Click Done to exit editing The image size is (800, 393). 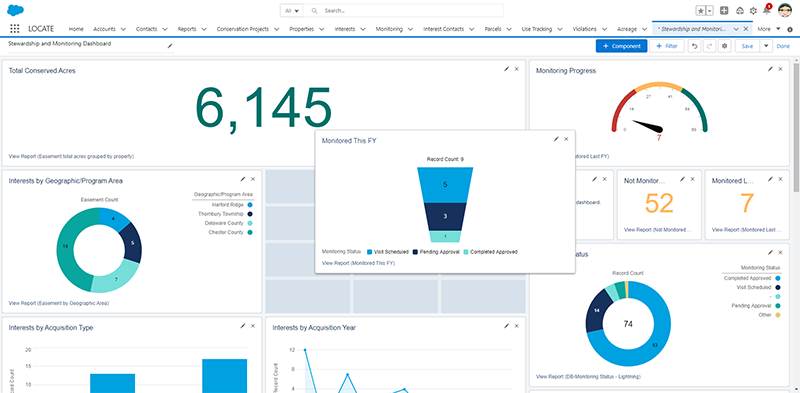point(783,46)
